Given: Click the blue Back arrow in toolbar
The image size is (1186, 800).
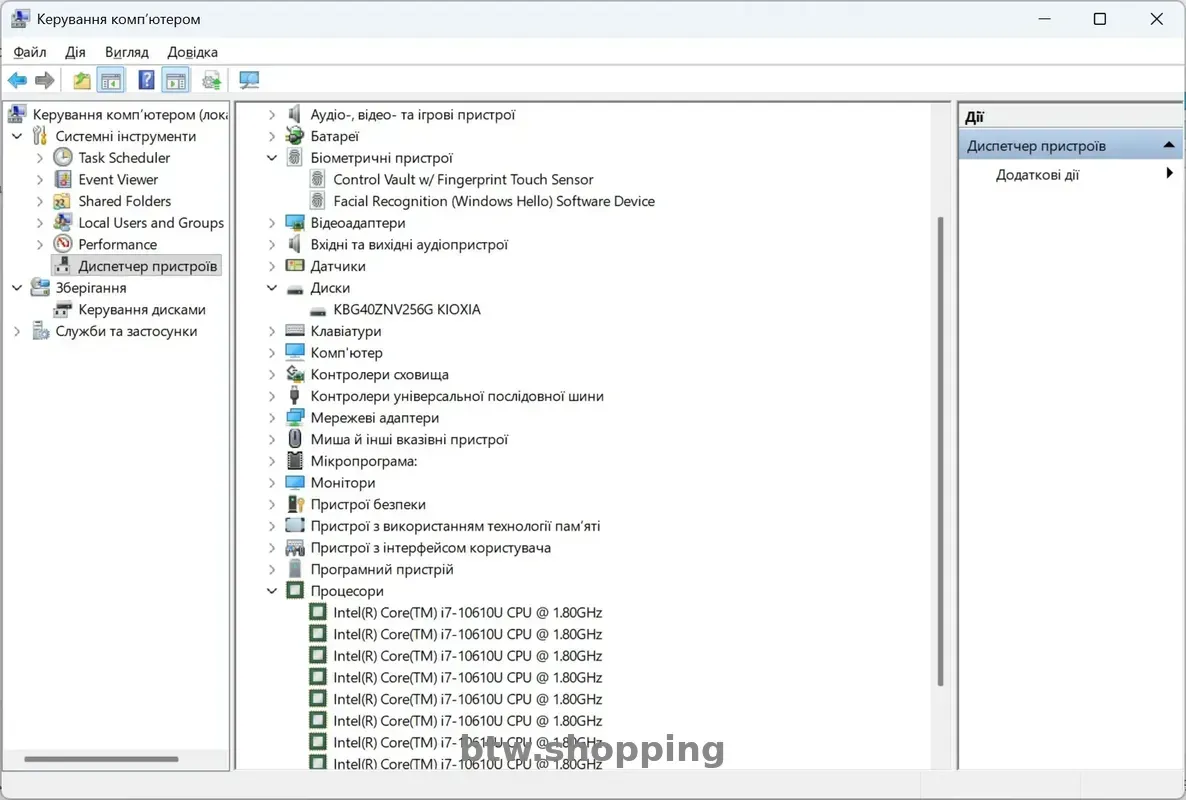Looking at the screenshot, I should coord(17,81).
